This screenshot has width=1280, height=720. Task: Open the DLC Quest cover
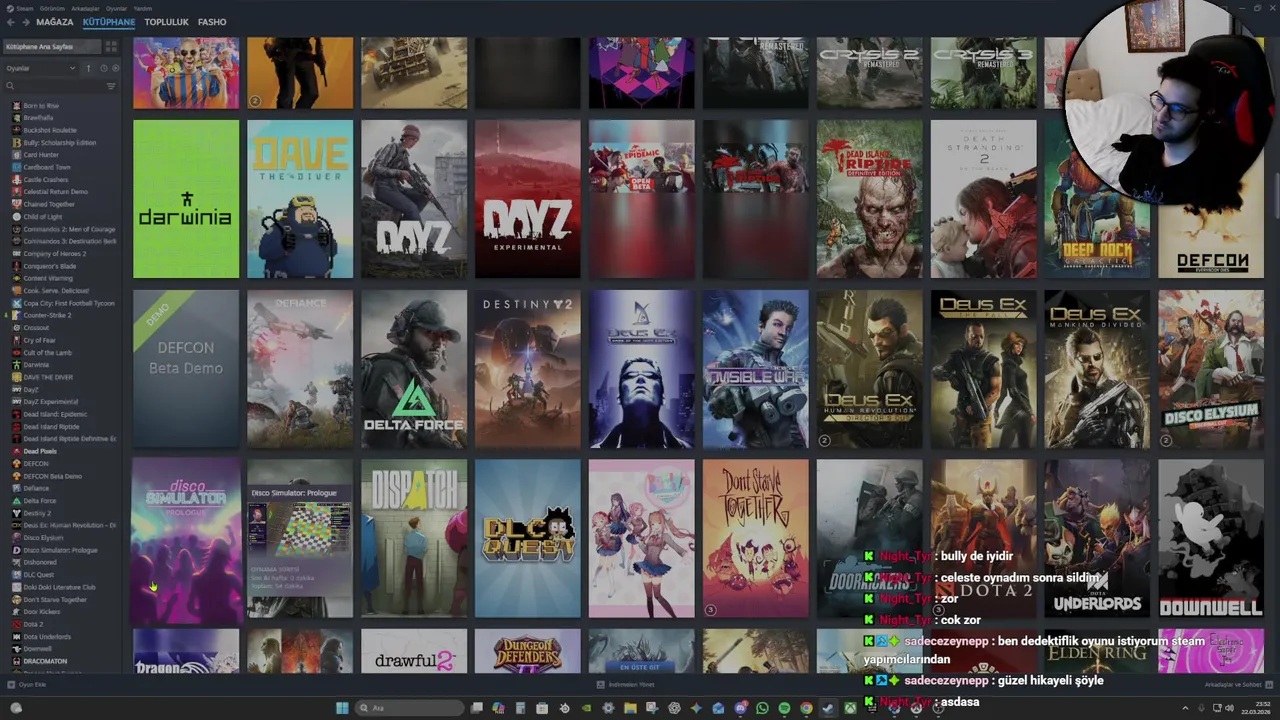(x=528, y=539)
